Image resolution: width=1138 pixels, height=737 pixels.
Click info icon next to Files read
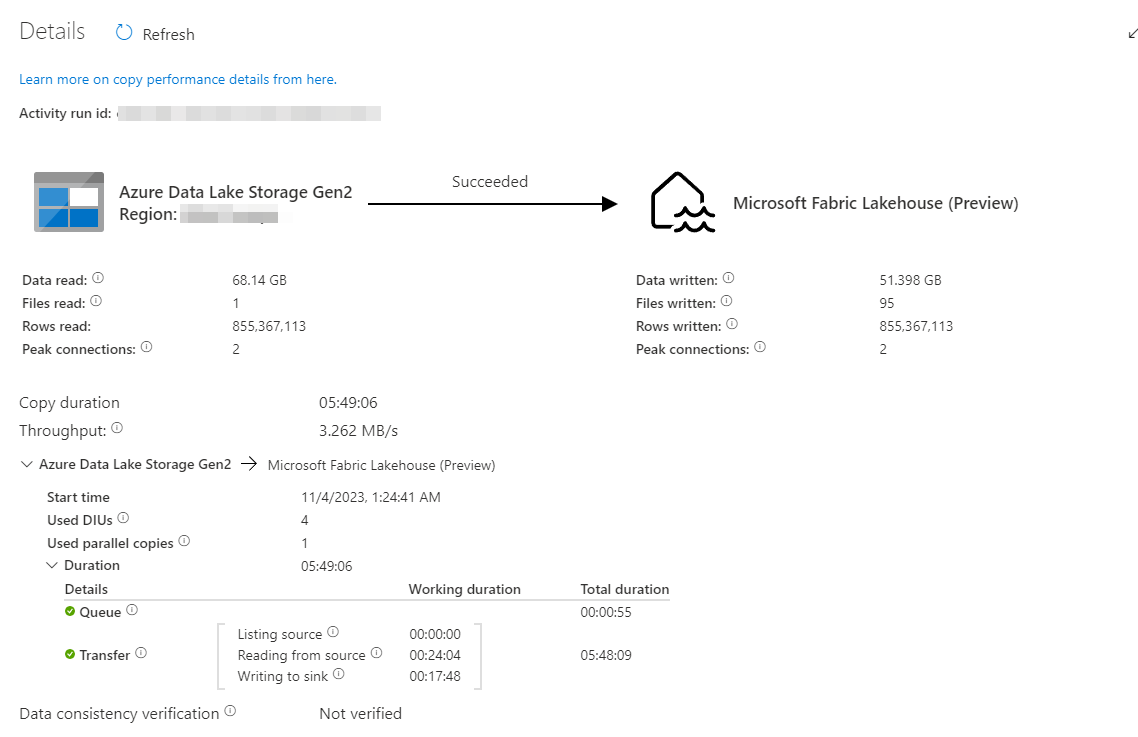point(96,301)
